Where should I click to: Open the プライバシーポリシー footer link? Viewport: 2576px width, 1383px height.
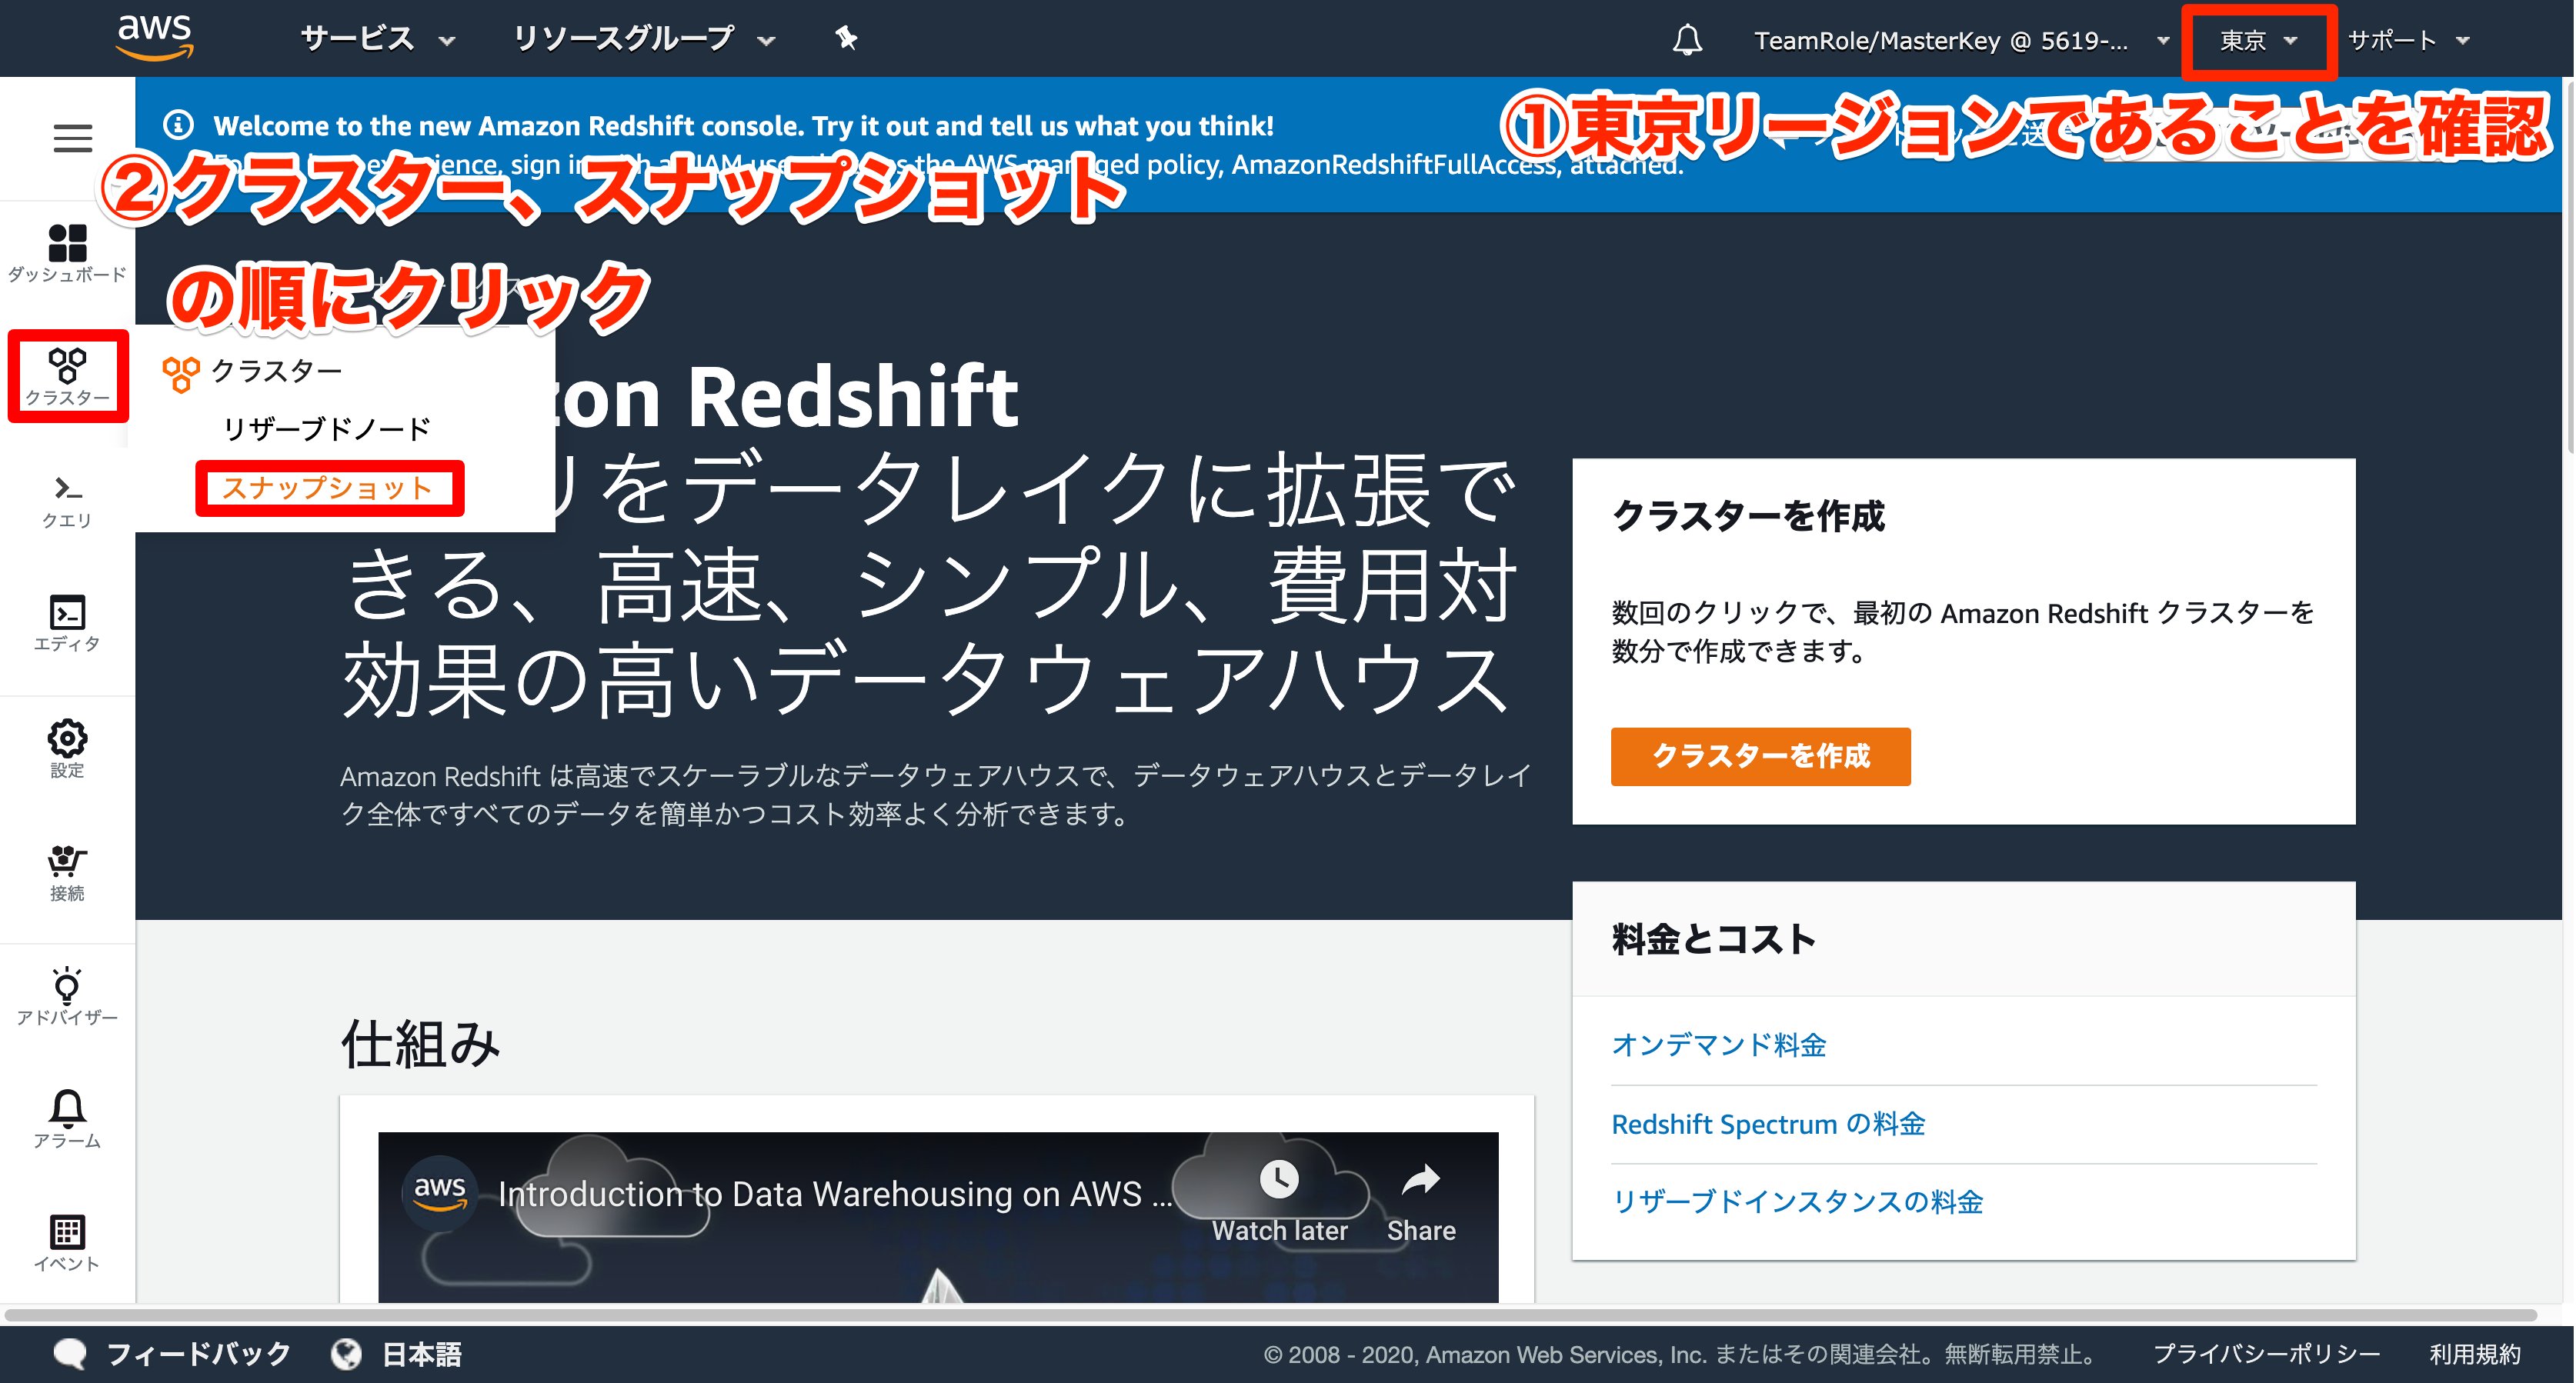2266,1354
